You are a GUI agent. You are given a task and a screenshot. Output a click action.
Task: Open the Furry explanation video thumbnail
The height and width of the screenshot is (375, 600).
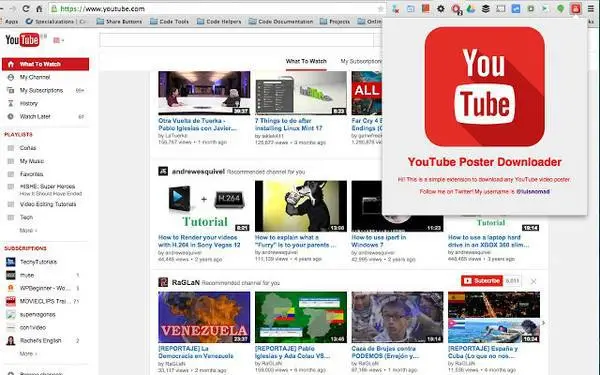[x=301, y=206]
